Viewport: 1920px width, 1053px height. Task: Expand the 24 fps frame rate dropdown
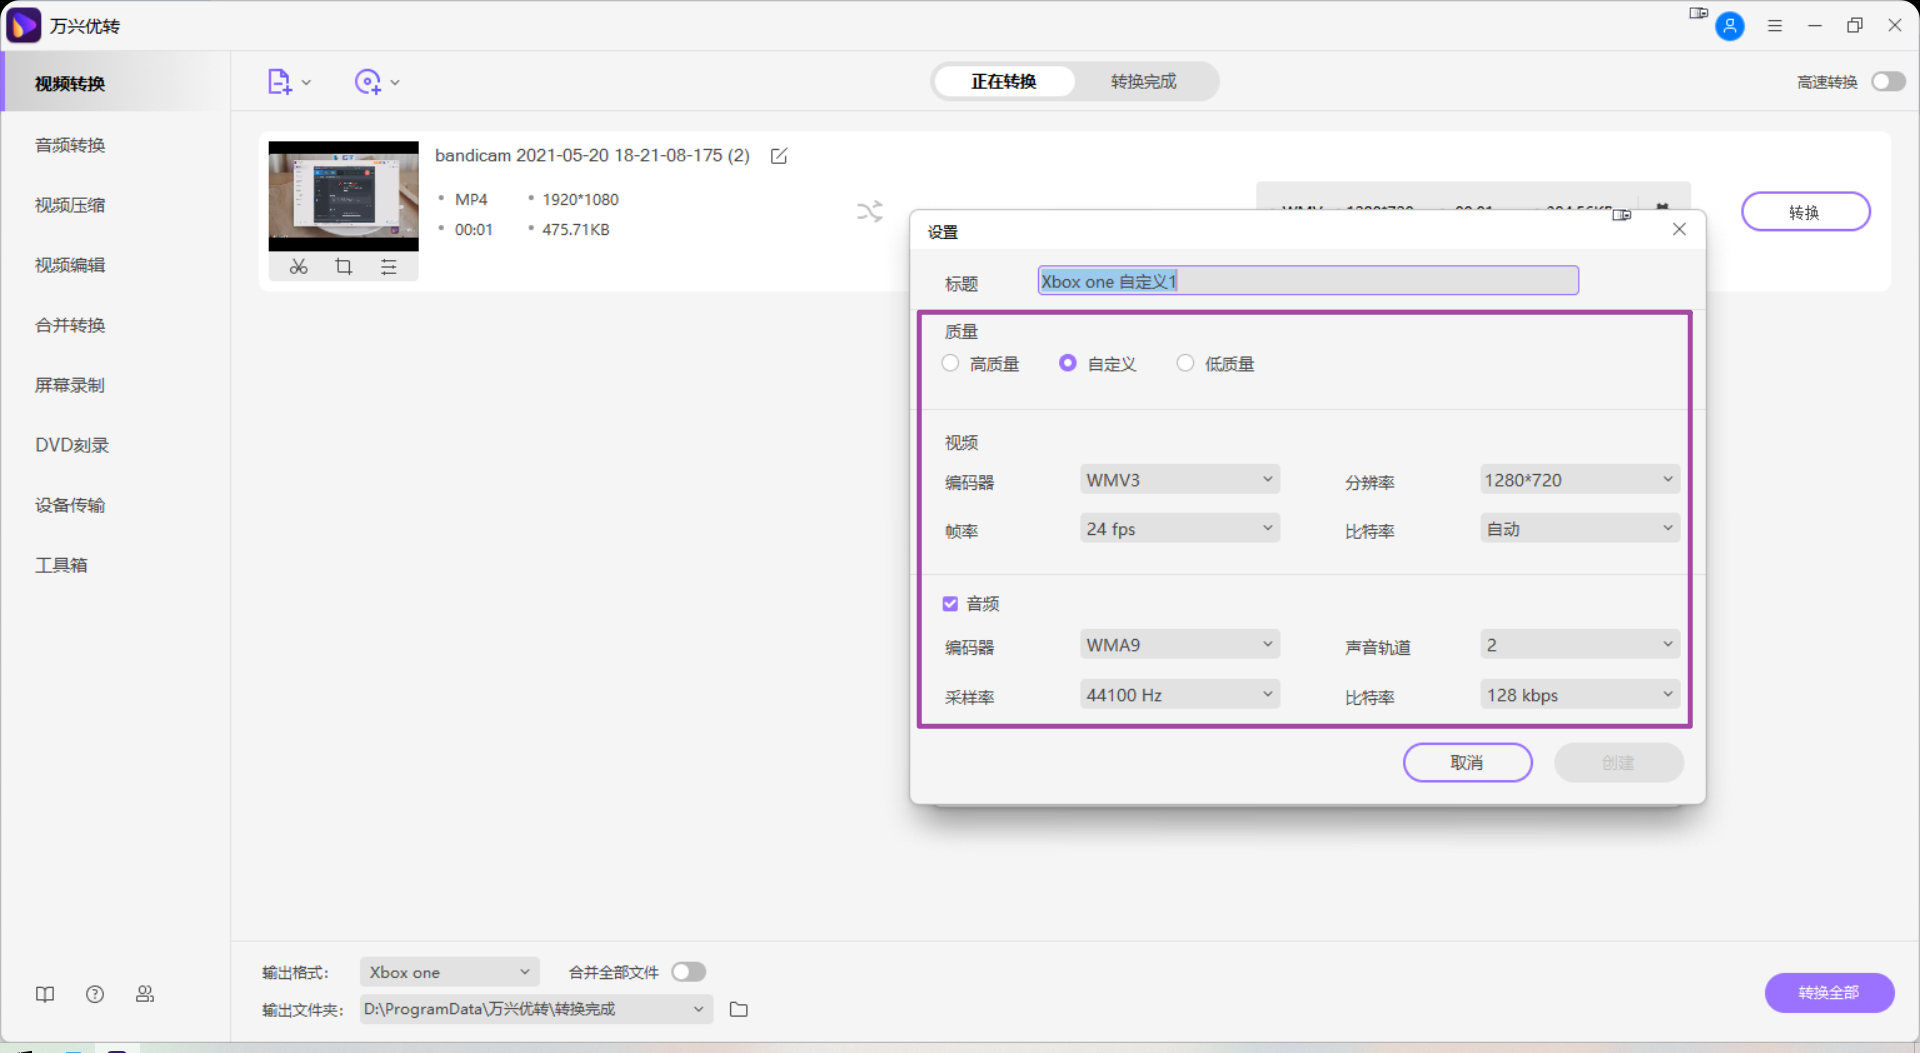1179,529
